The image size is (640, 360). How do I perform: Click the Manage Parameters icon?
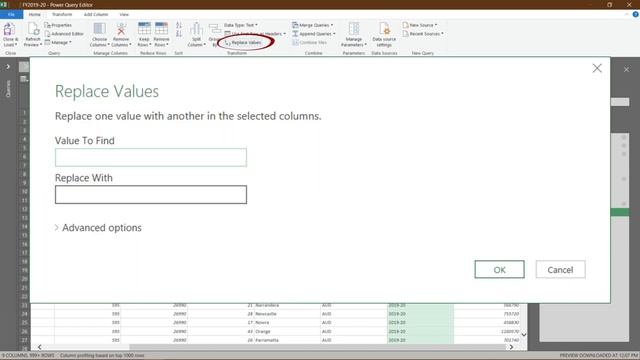tap(353, 29)
